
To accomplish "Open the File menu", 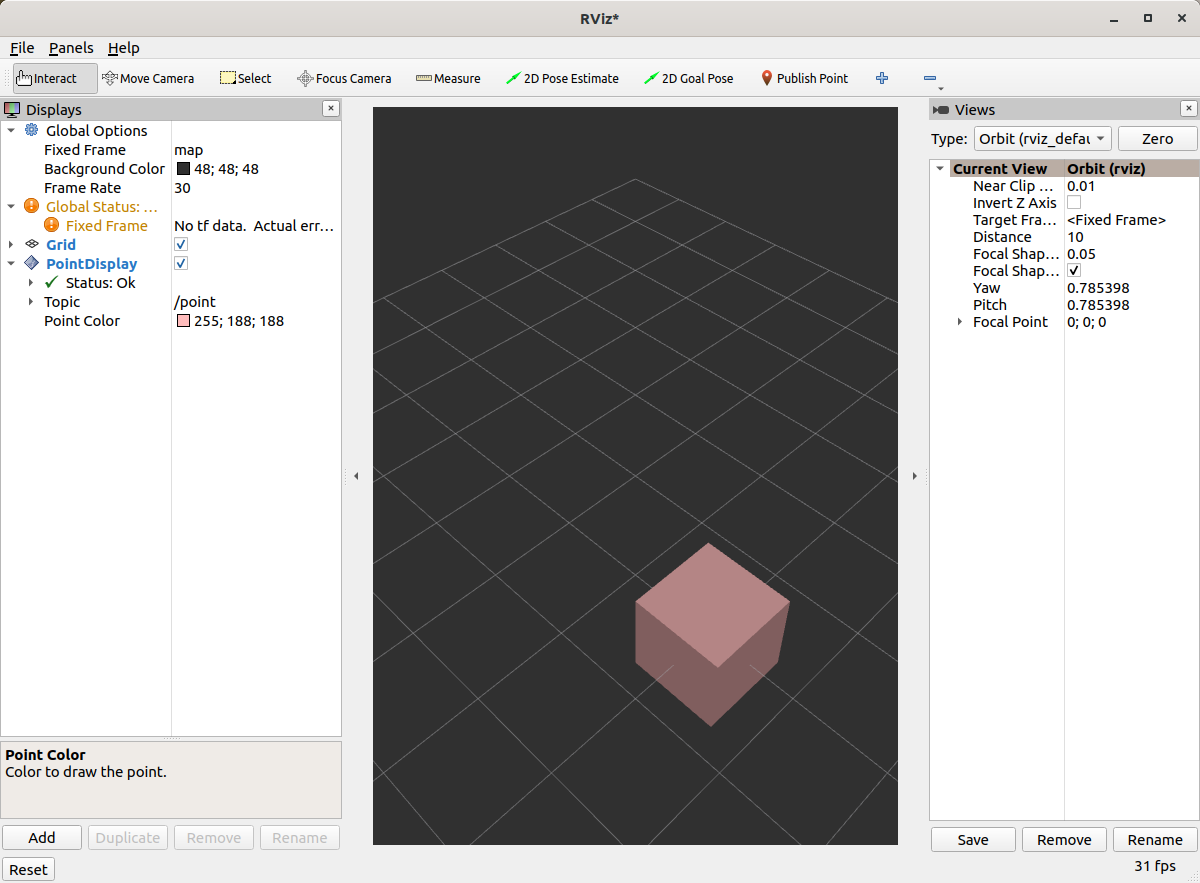I will coord(21,47).
